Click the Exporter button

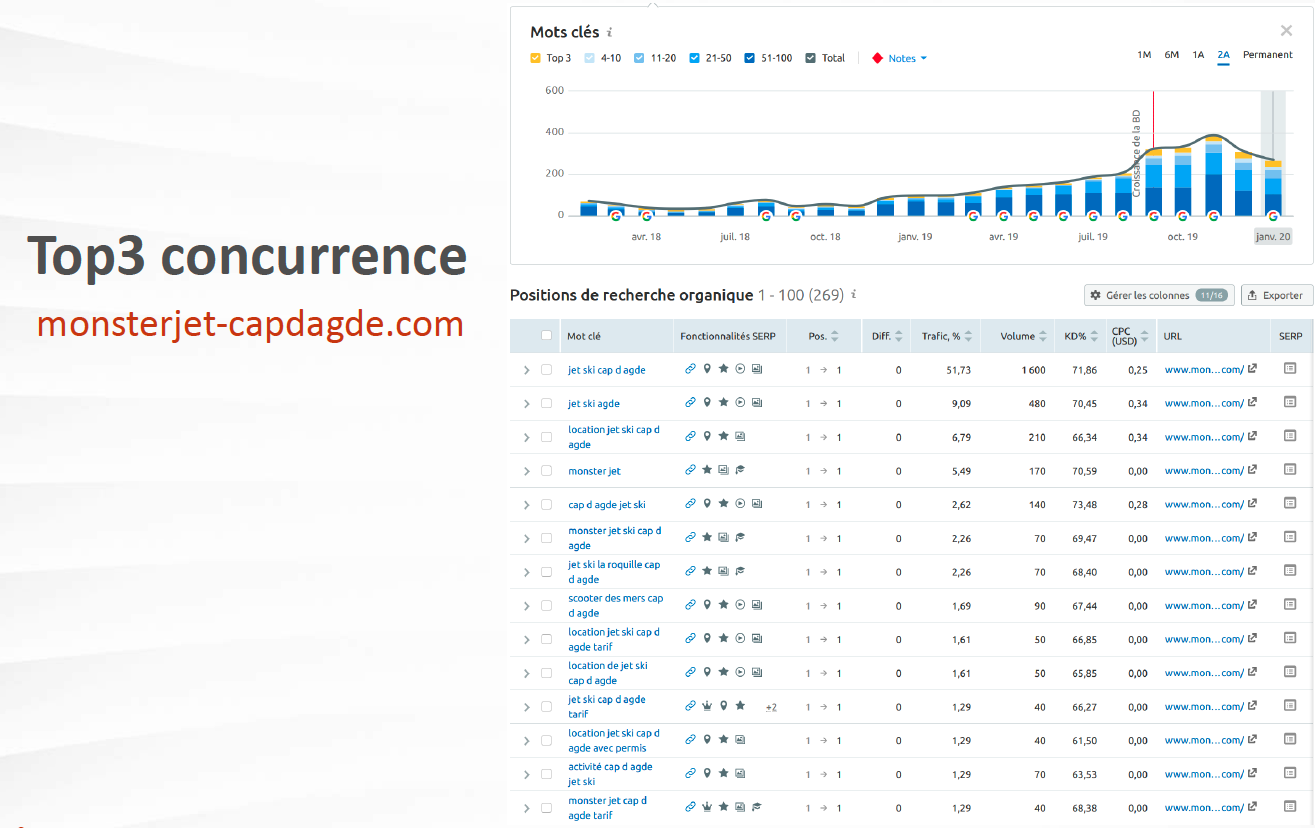point(1277,295)
